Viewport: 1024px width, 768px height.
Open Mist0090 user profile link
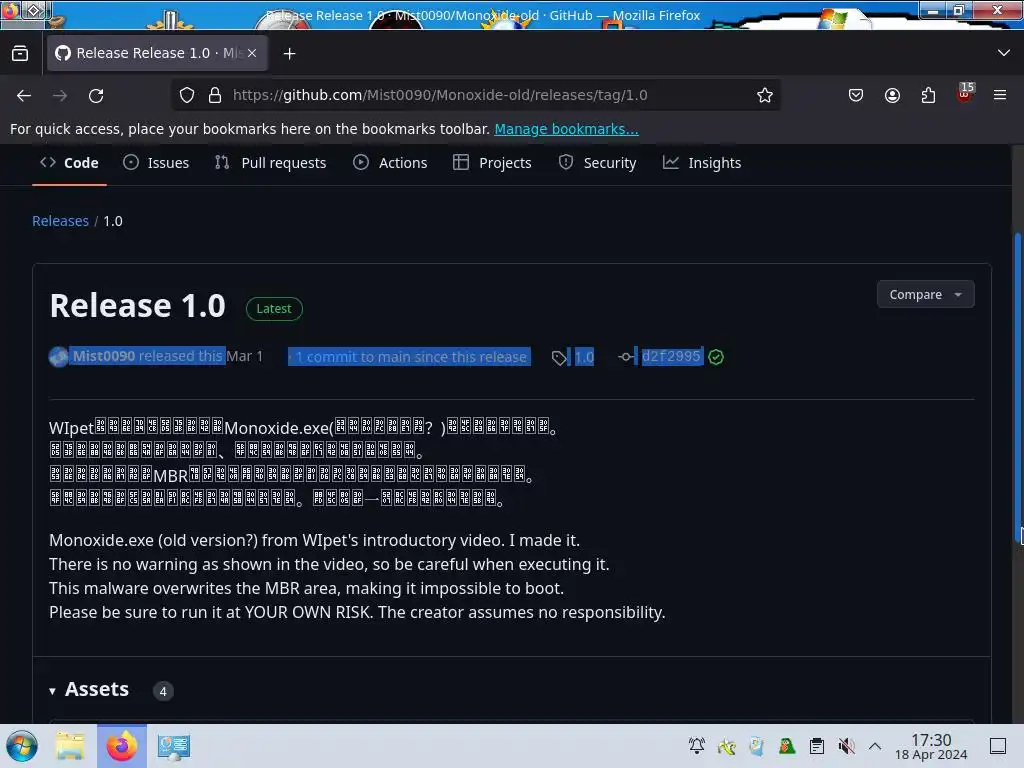(x=103, y=357)
